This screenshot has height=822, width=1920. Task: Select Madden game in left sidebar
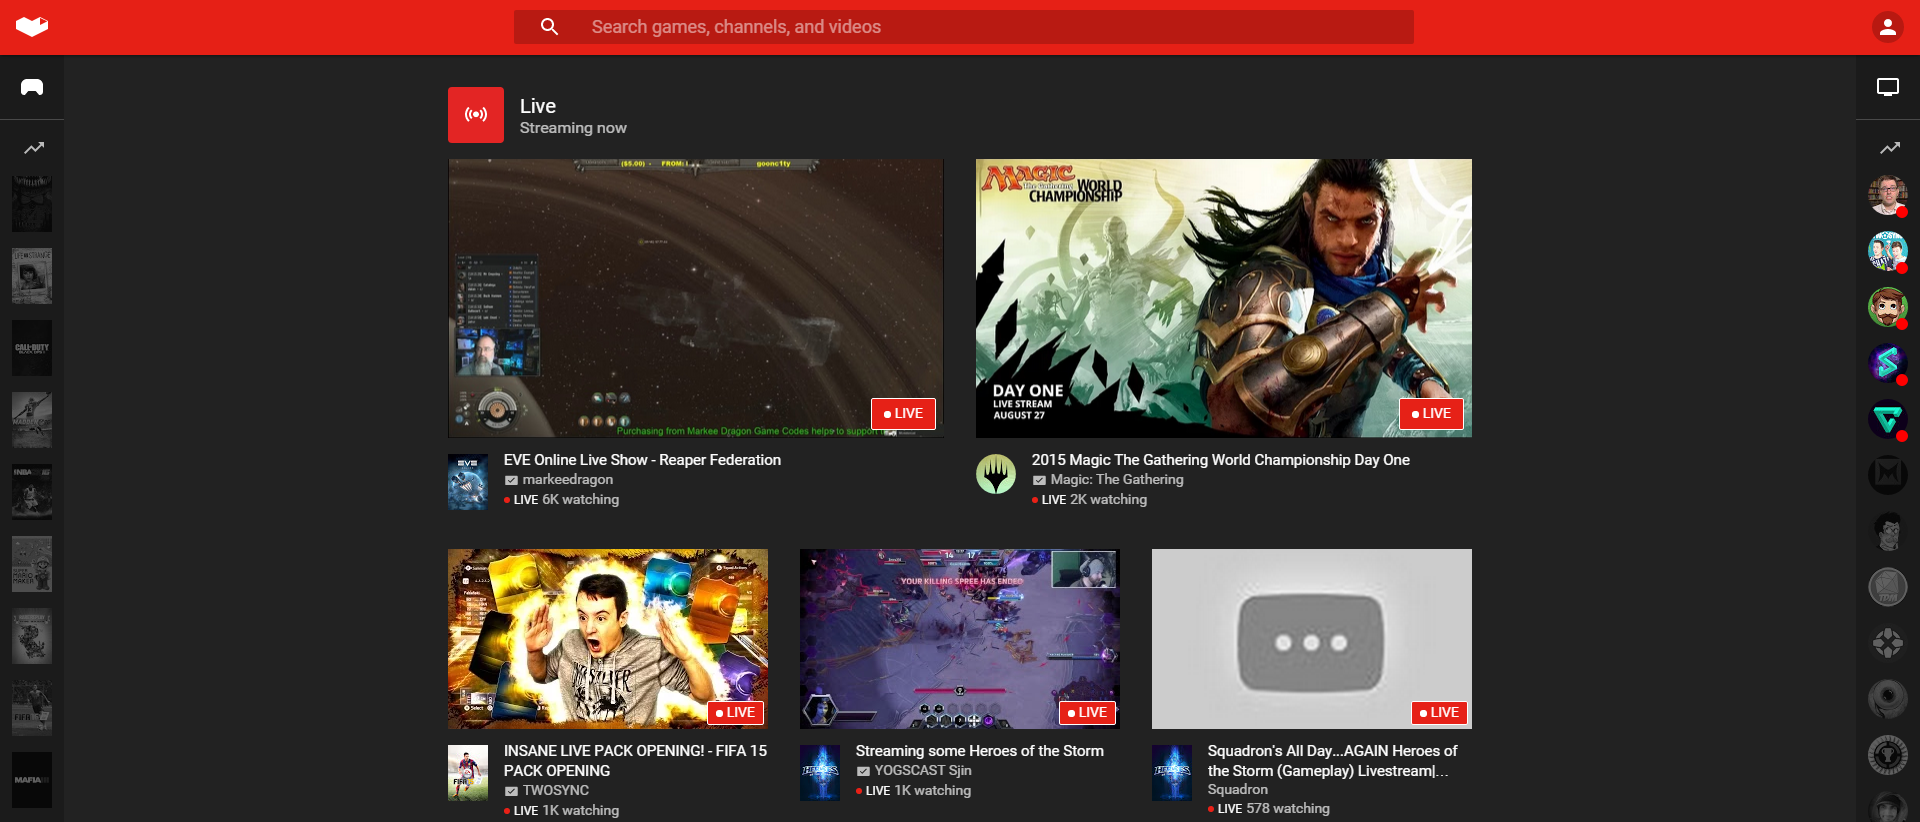32,420
